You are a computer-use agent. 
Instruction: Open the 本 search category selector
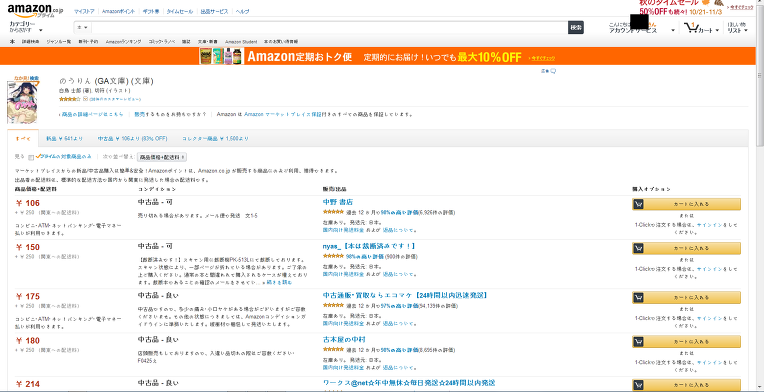pyautogui.click(x=83, y=27)
